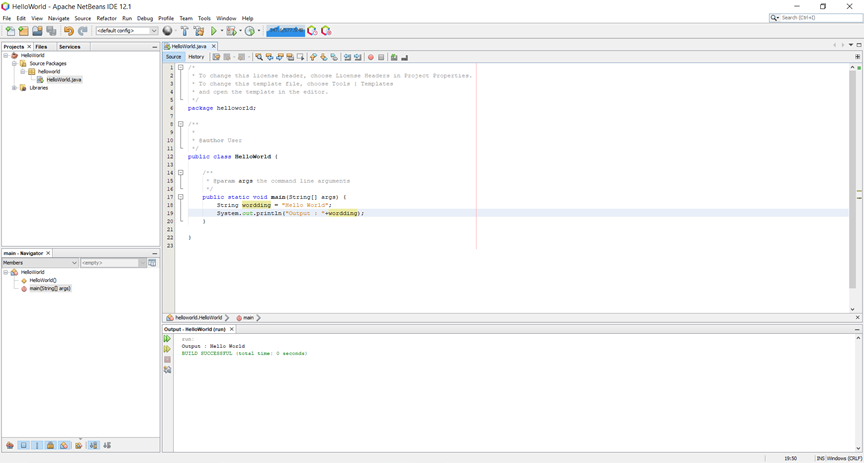The image size is (864, 463).
Task: Click the Find Selection magnifier icon
Action: click(259, 57)
